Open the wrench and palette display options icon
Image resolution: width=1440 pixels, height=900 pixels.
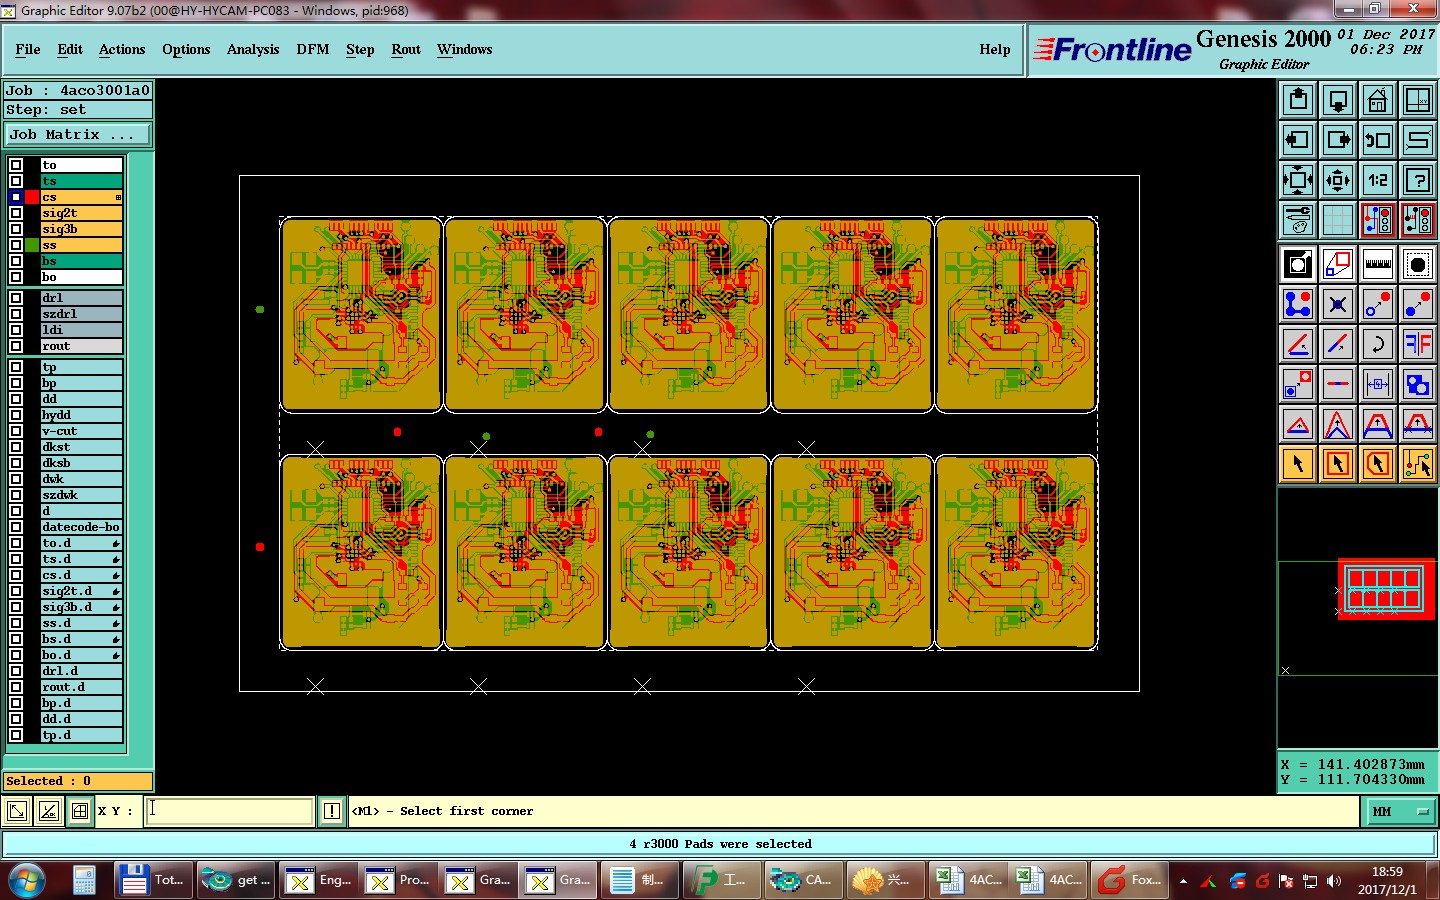pos(1298,220)
